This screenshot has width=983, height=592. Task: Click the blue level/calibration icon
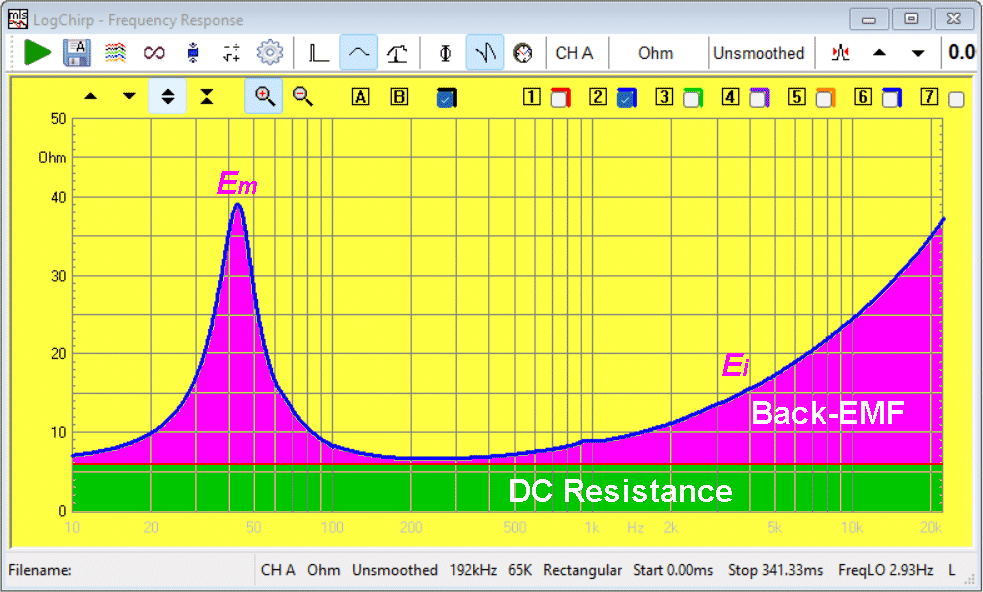pyautogui.click(x=193, y=53)
